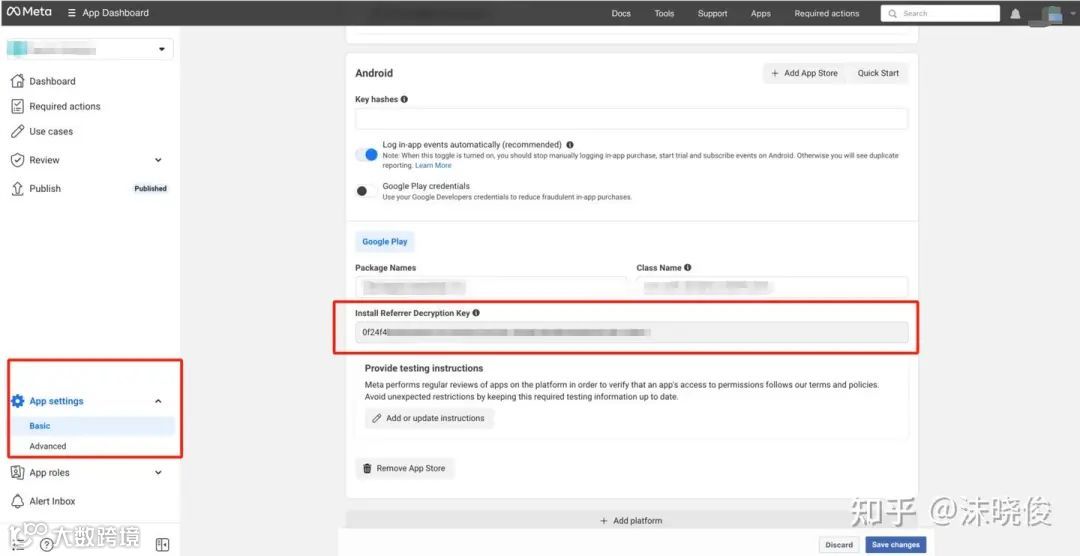Select the Google Play tab
This screenshot has width=1080, height=556.
[385, 242]
